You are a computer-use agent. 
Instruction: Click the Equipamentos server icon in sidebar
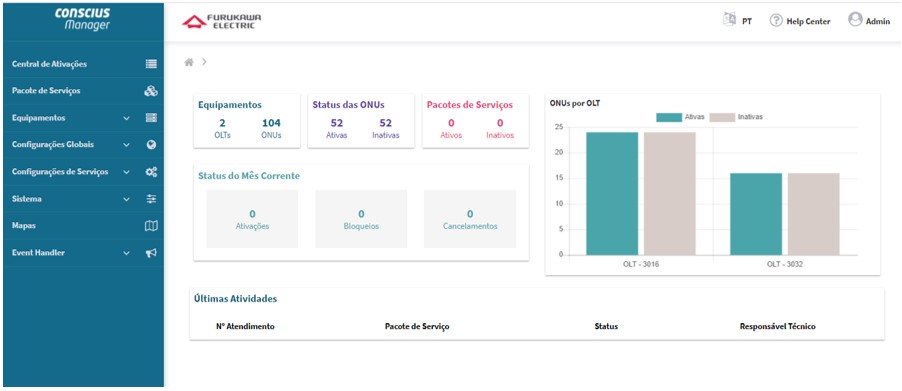tap(151, 118)
